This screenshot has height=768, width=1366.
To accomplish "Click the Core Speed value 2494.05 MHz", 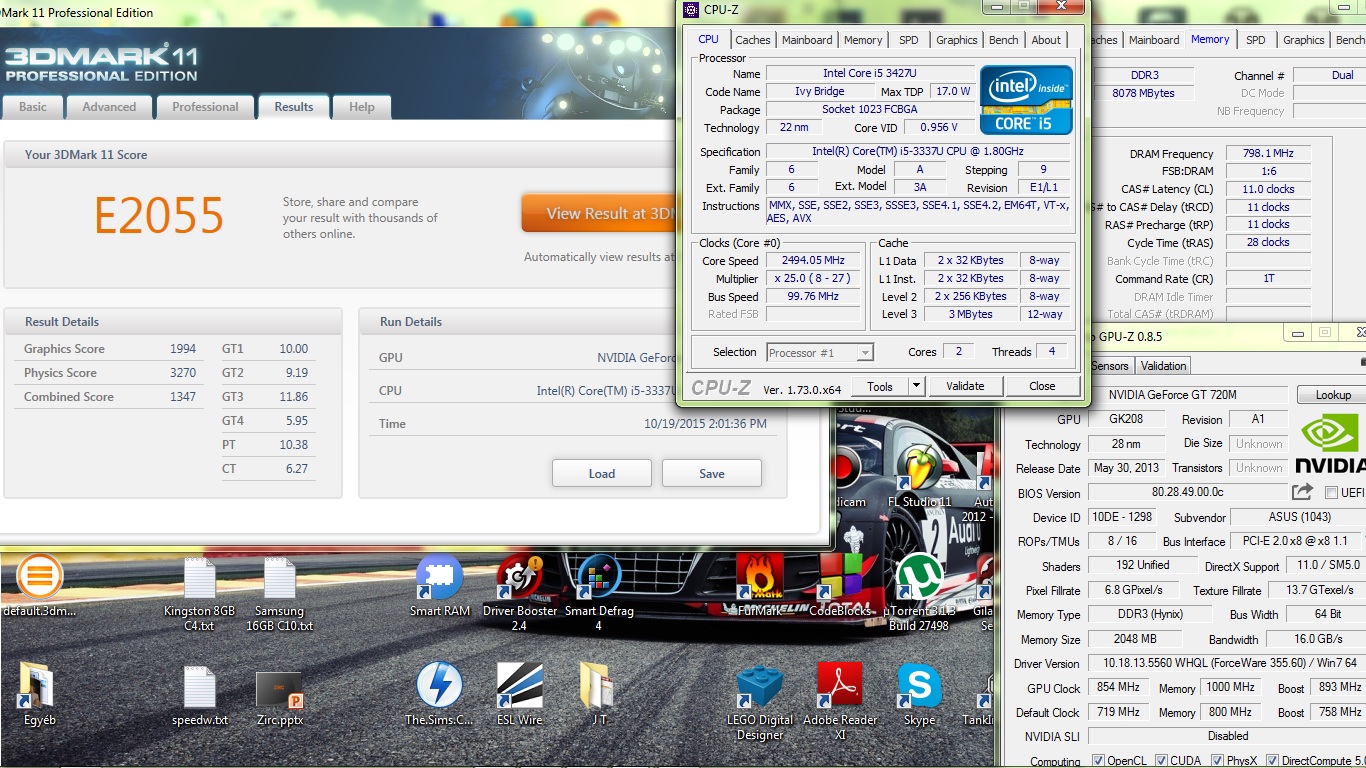I will 813,261.
